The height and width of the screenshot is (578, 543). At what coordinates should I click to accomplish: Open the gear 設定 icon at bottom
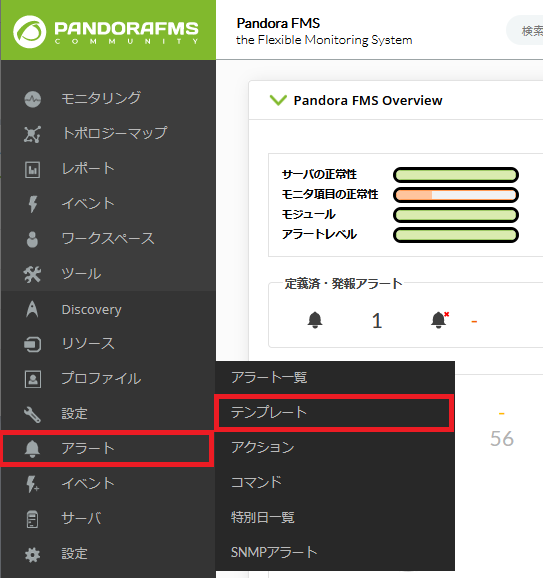pos(32,554)
